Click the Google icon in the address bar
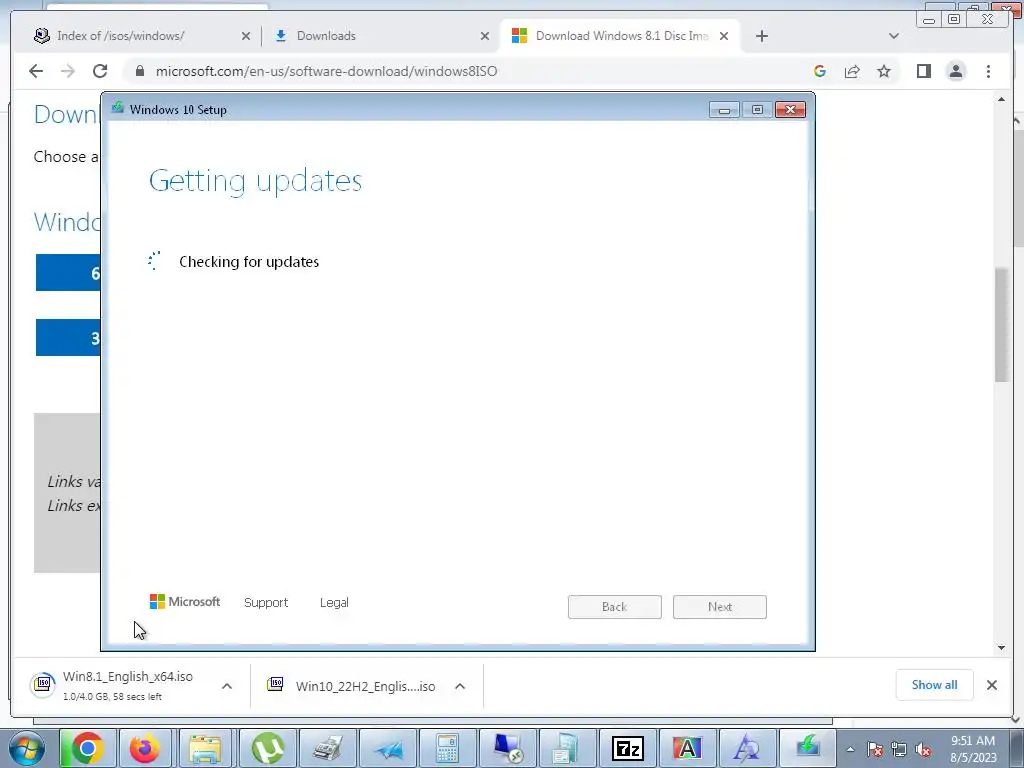Screen dimensions: 1024x768 pyautogui.click(x=820, y=71)
